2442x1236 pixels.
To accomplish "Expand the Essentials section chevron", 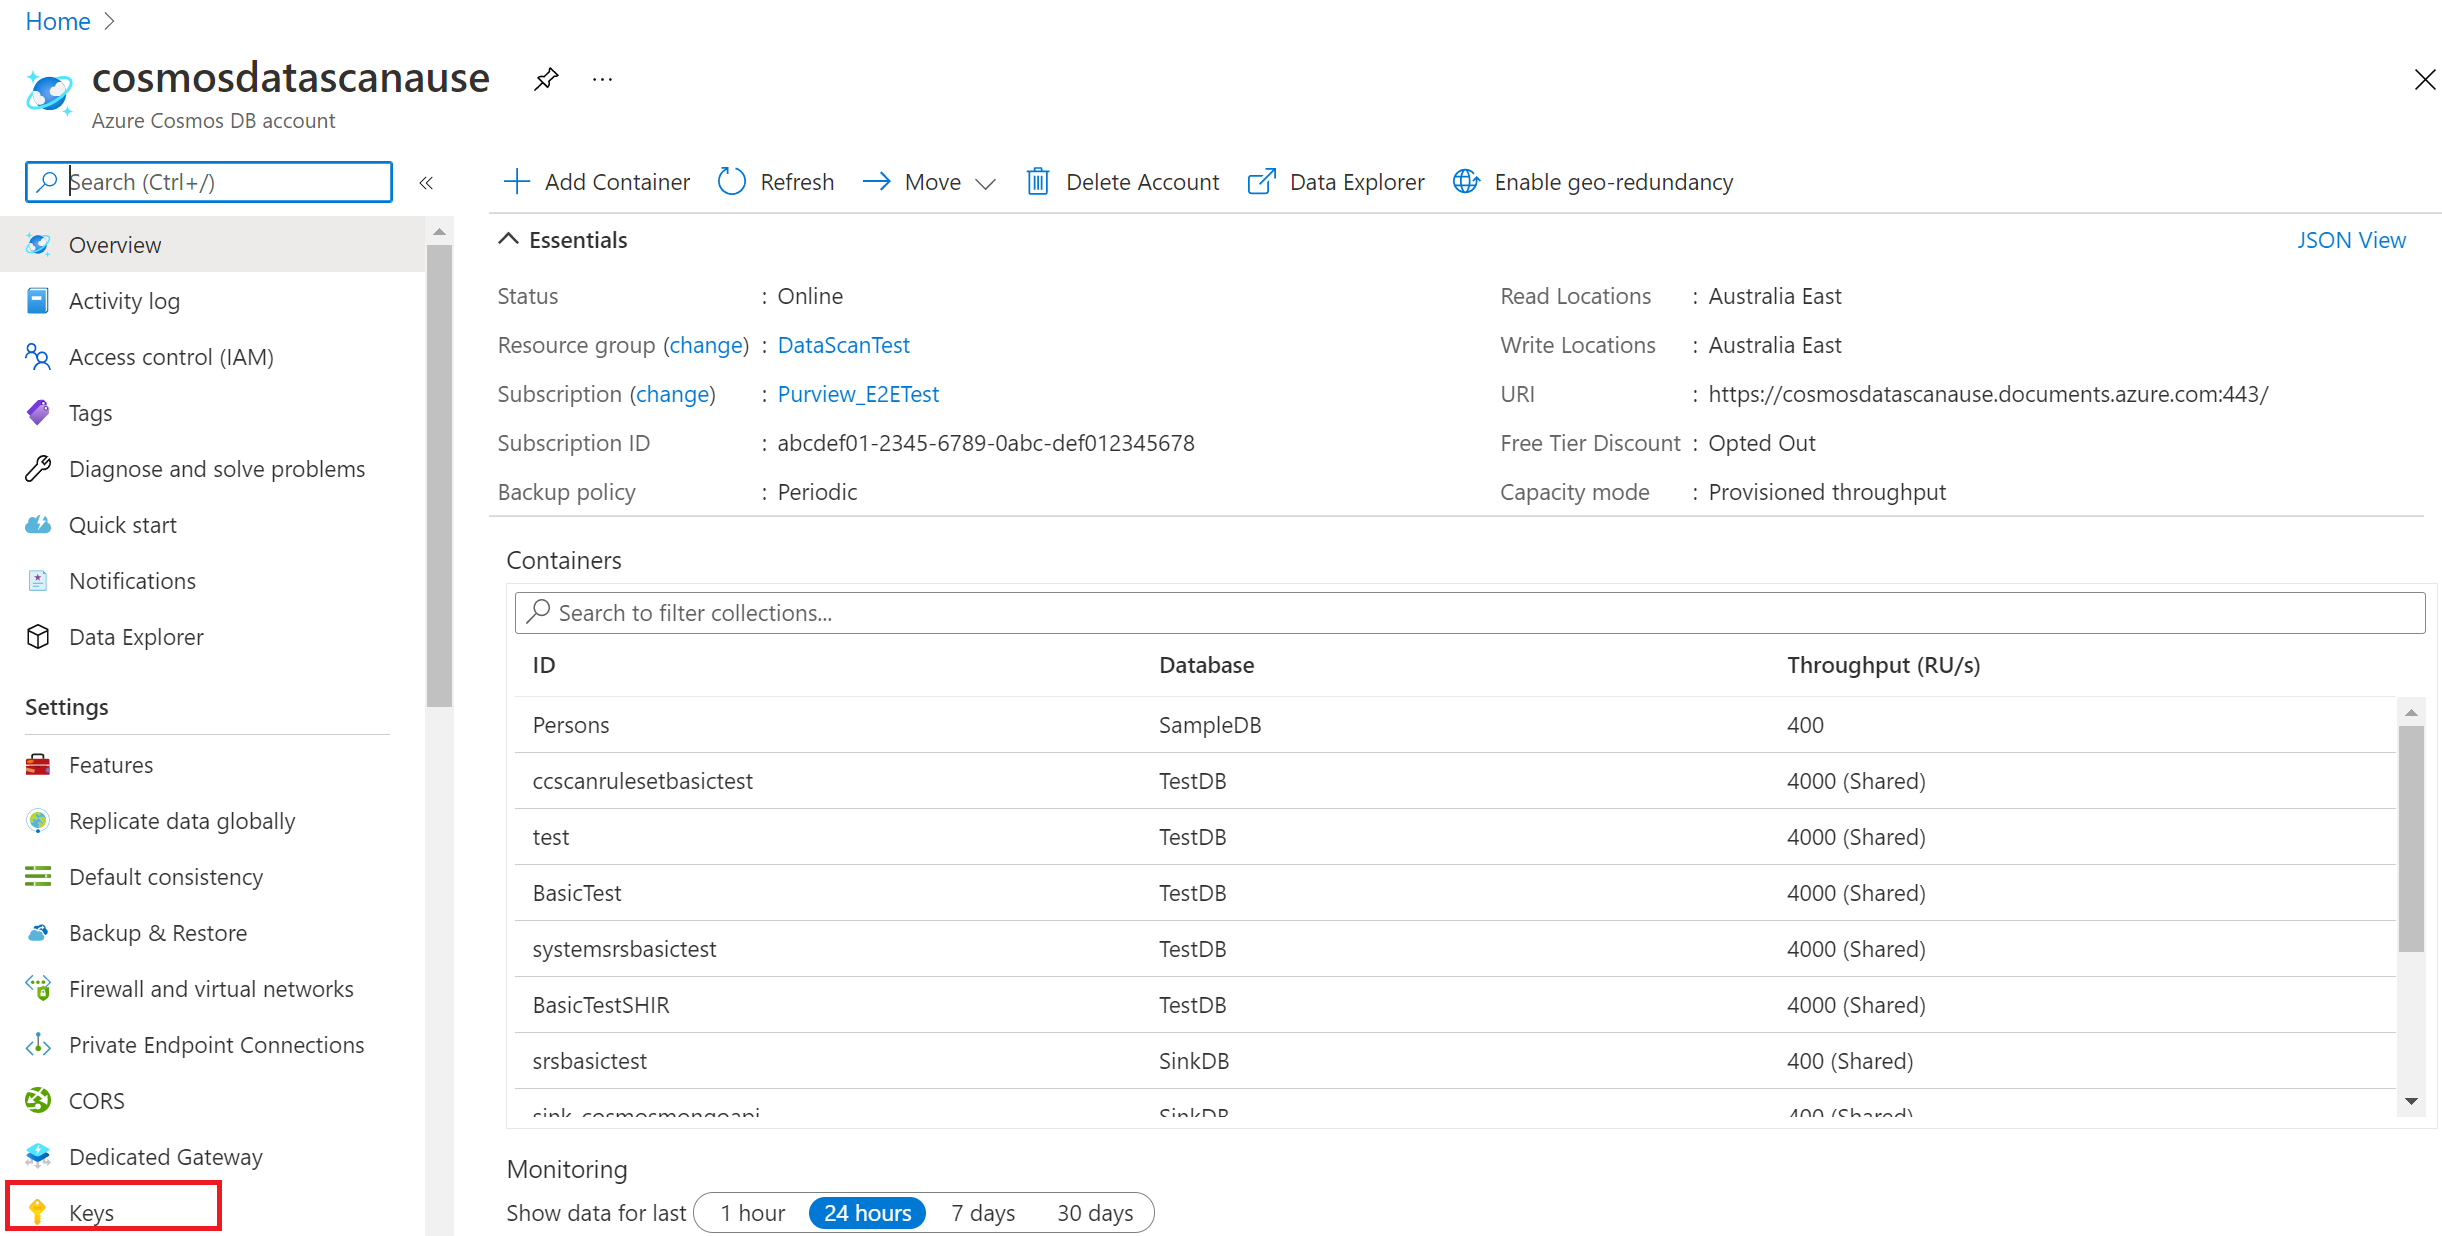I will pyautogui.click(x=508, y=240).
